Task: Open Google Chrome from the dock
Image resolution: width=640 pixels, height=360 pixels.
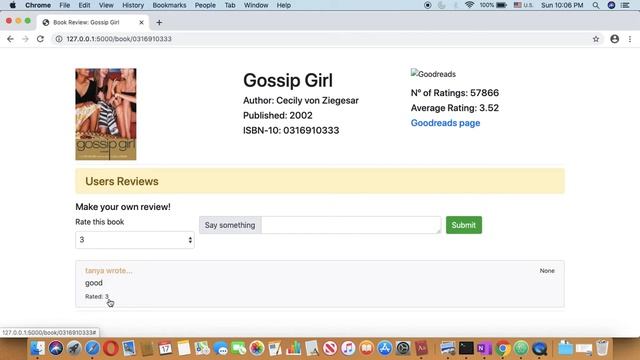Action: point(503,348)
